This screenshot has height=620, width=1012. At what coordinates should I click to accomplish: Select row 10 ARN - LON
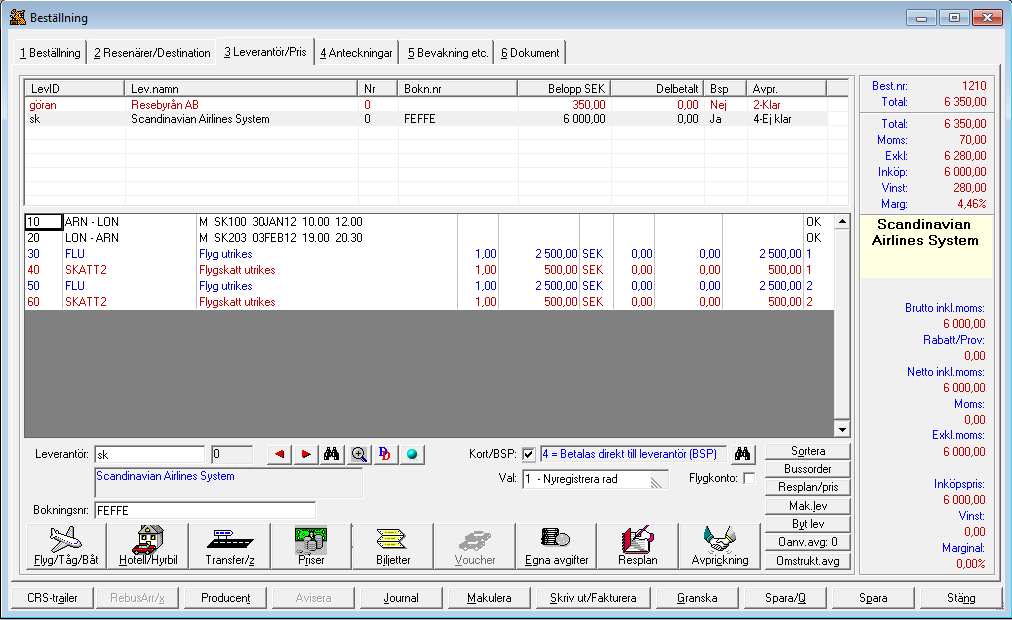point(429,222)
